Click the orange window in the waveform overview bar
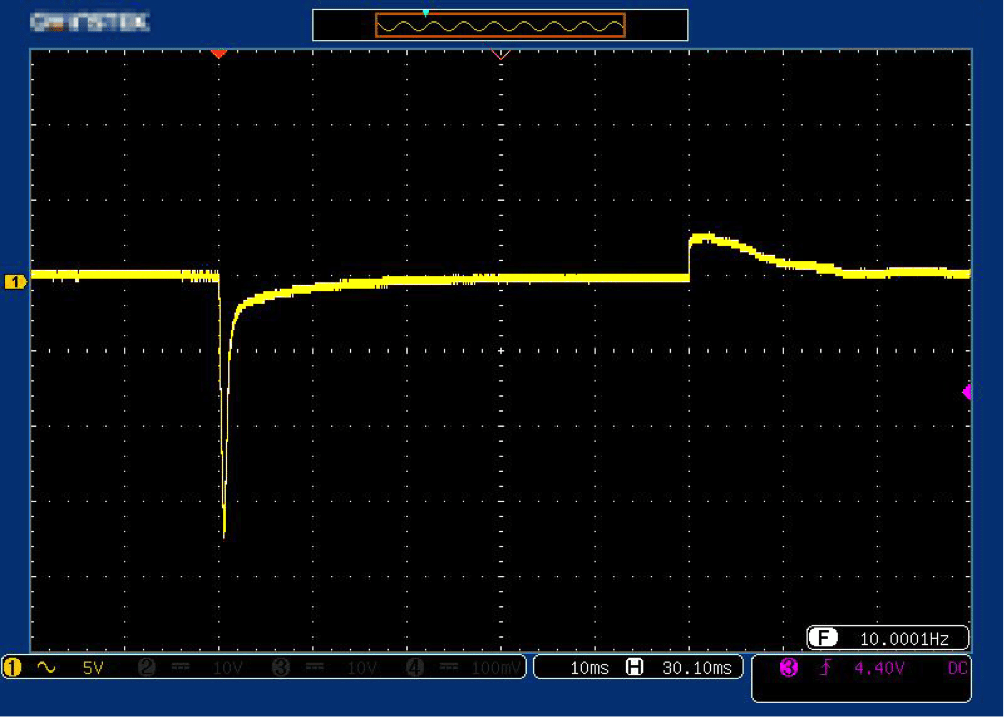 pyautogui.click(x=499, y=25)
